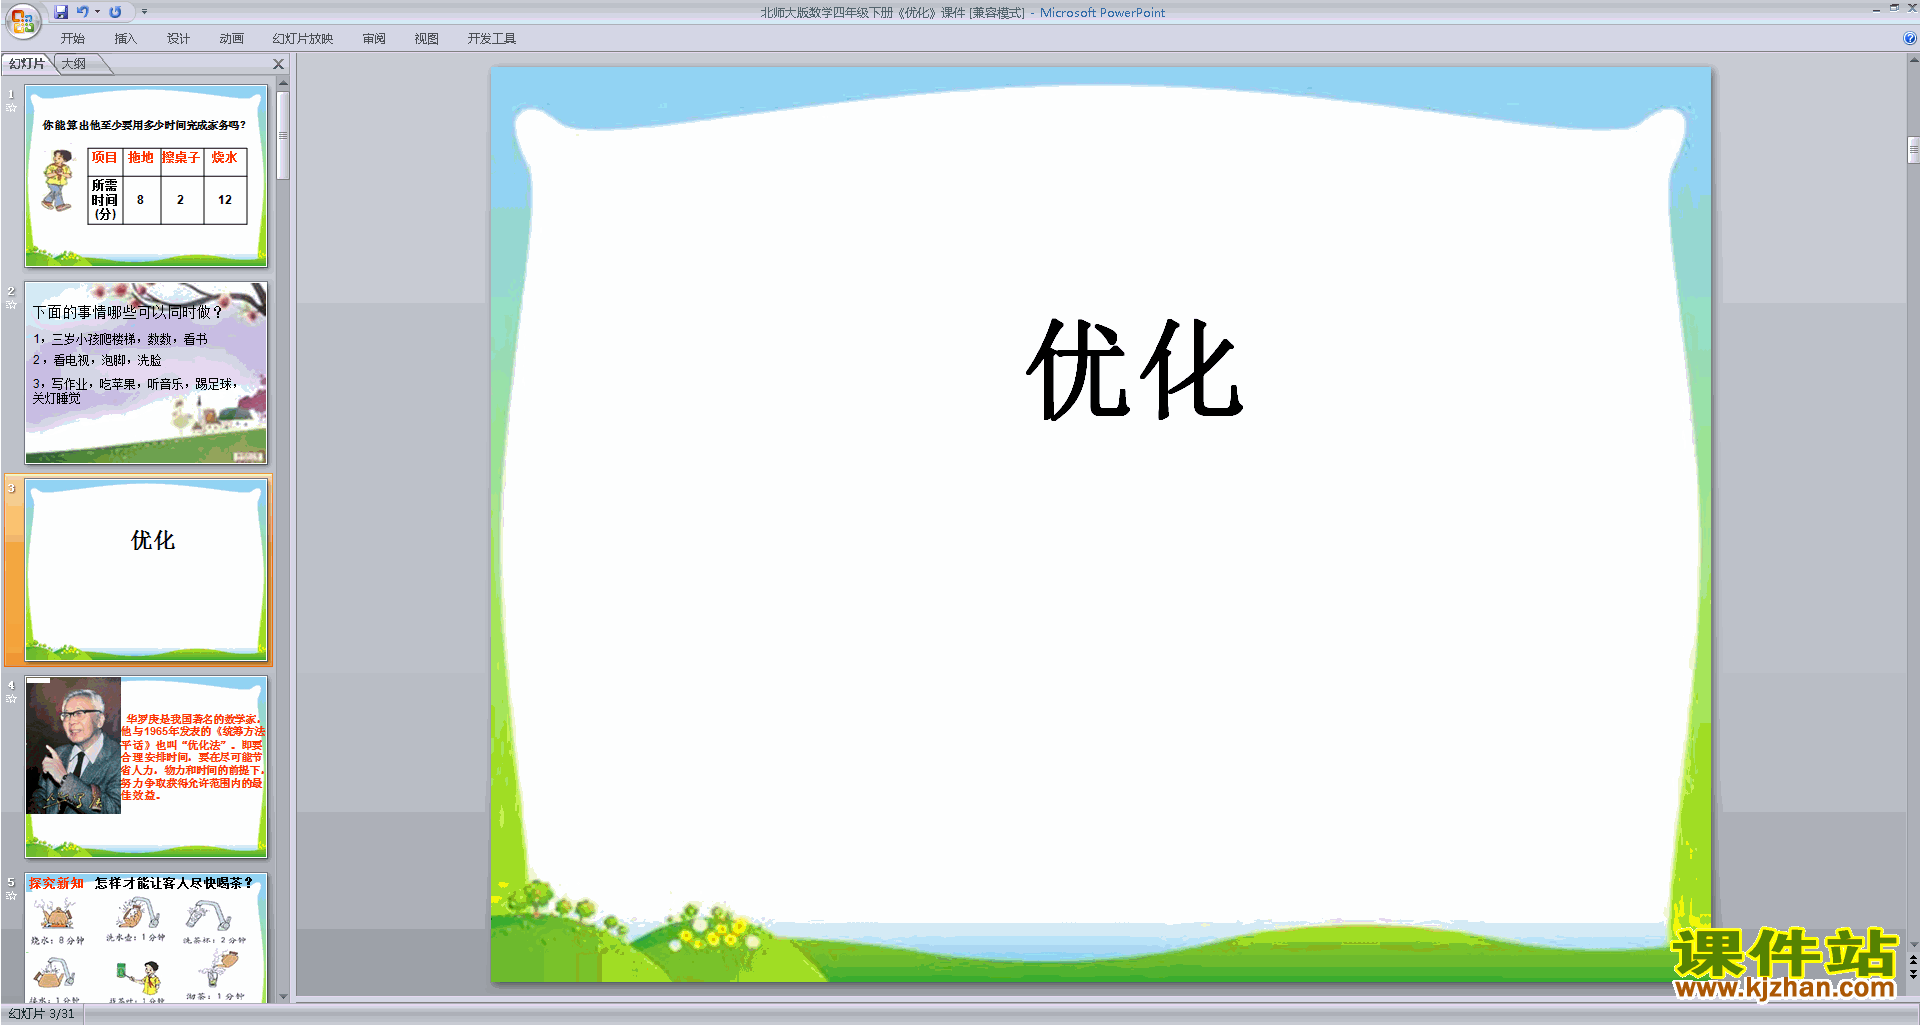Click the animation star icon beside slide 4
Viewport: 1920px width, 1025px height.
click(12, 699)
